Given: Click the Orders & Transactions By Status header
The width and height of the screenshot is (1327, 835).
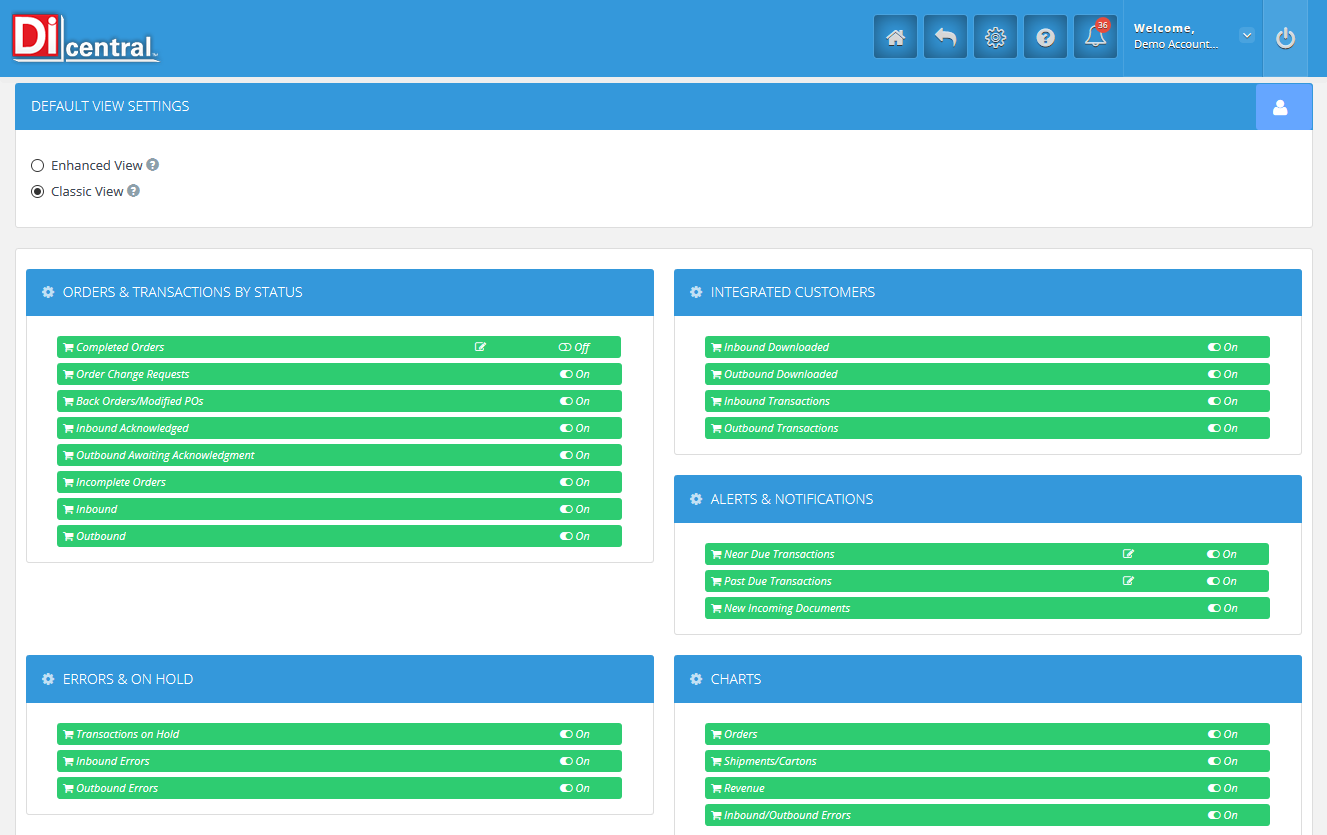Looking at the screenshot, I should 340,293.
